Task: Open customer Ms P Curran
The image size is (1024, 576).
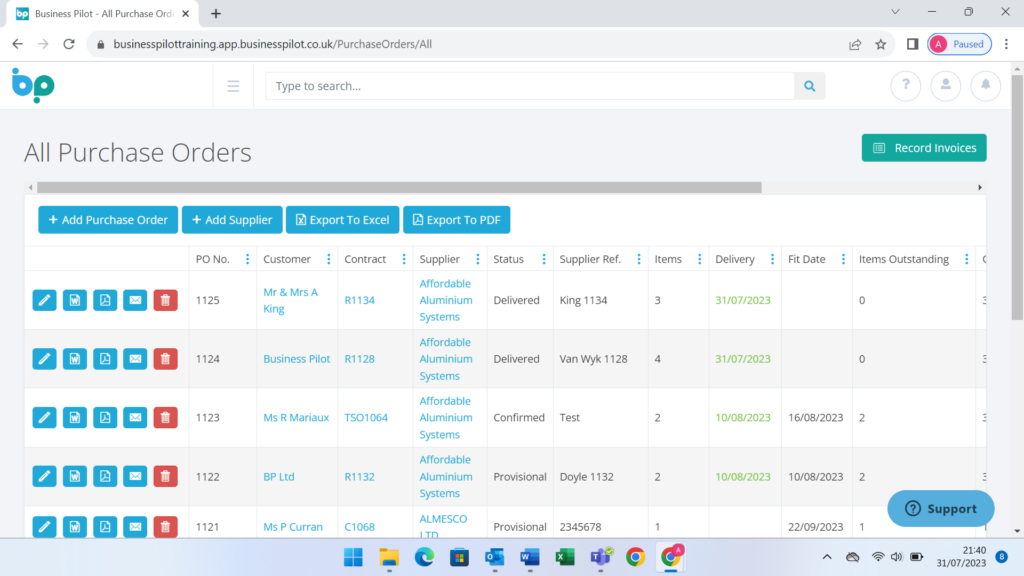Action: 293,527
